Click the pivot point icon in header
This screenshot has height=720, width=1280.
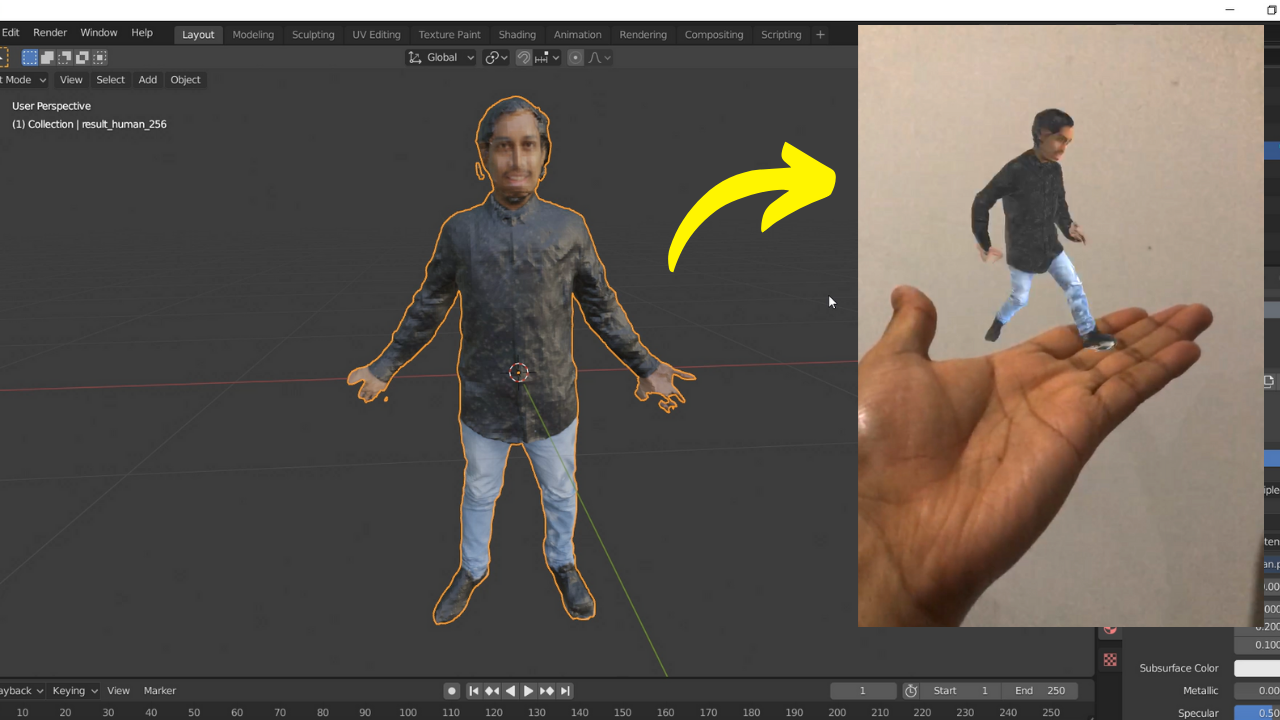click(x=494, y=57)
